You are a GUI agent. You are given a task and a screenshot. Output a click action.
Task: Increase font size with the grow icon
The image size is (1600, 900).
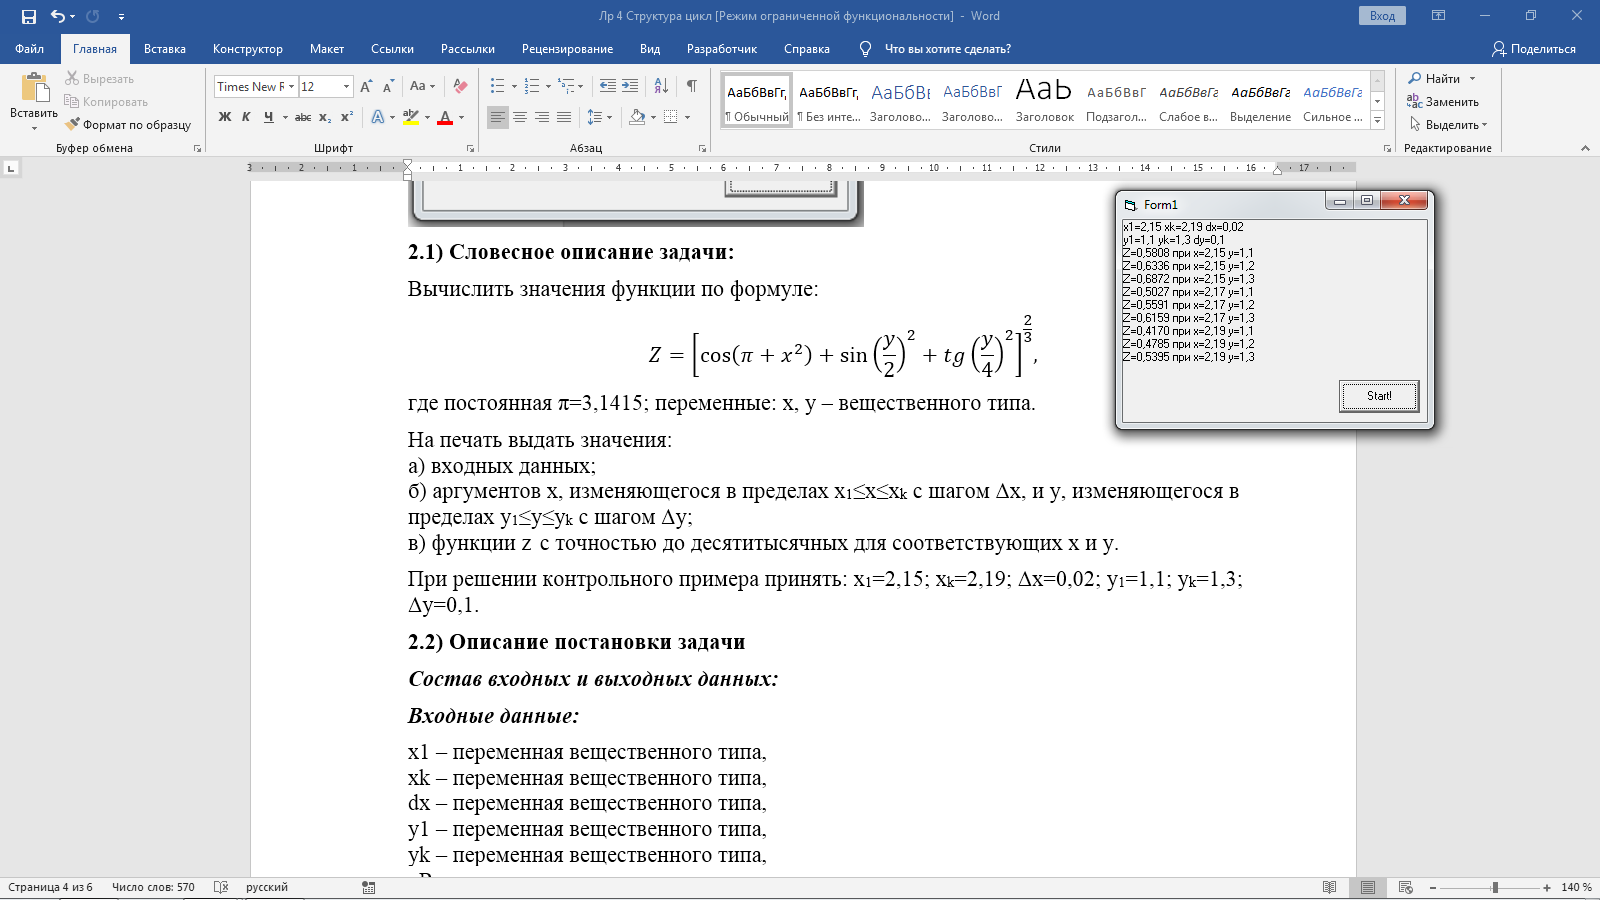(366, 86)
